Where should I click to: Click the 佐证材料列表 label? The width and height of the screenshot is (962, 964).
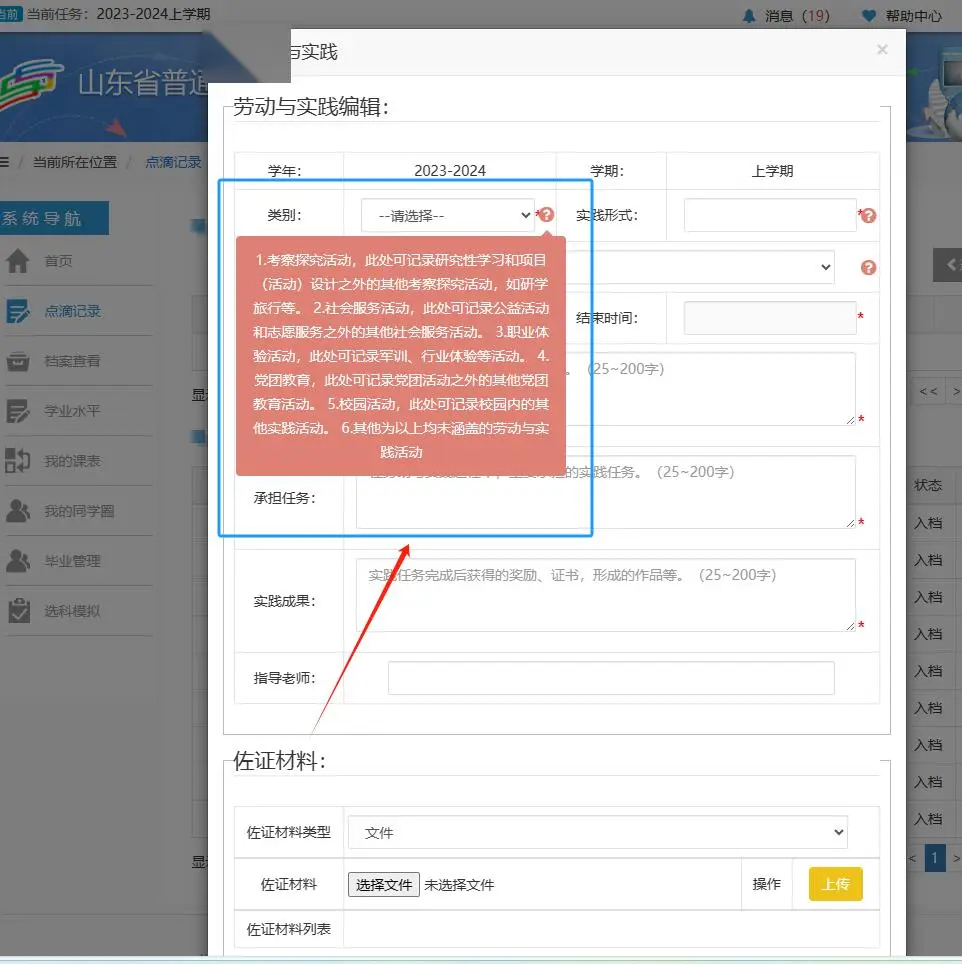tap(289, 929)
